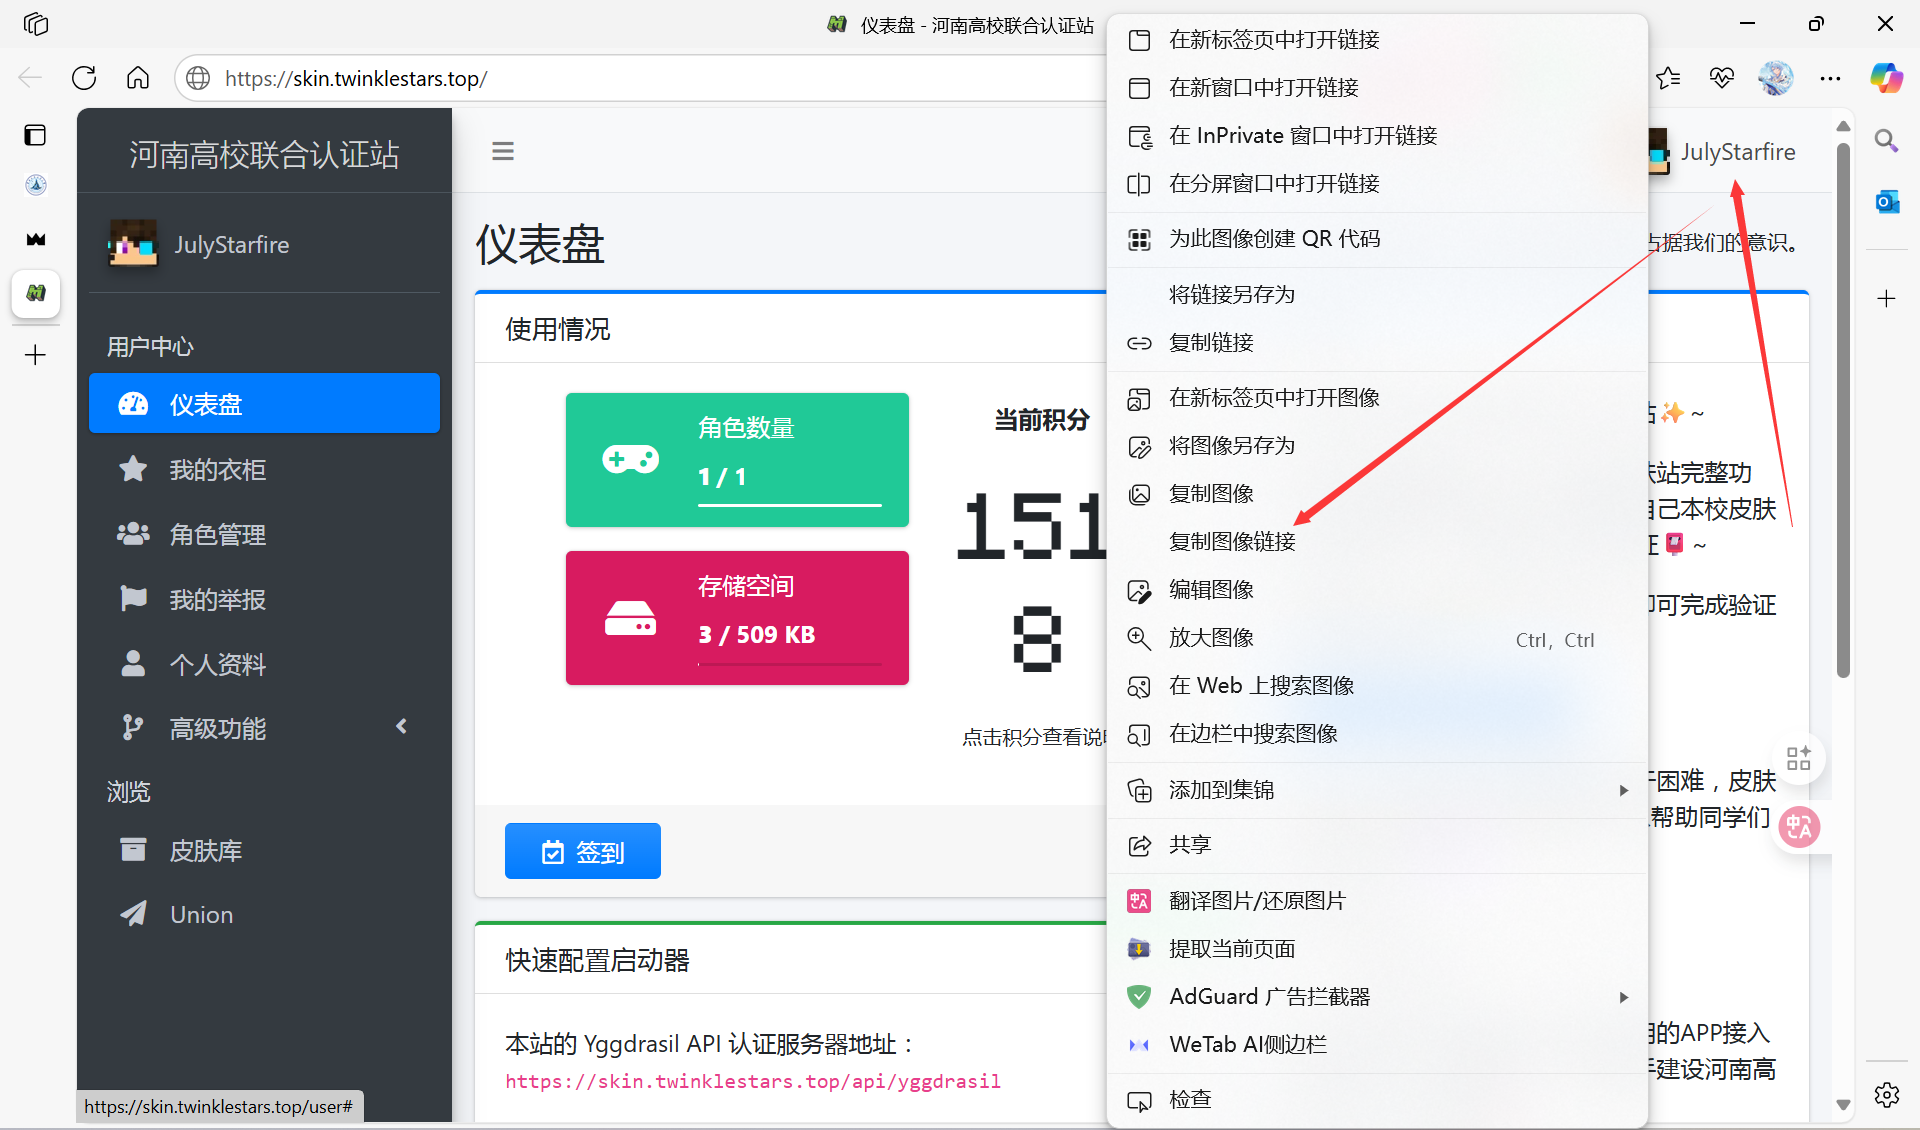Image resolution: width=1920 pixels, height=1130 pixels.
Task: Select 复制图像链接 from the context menu
Action: tap(1232, 541)
